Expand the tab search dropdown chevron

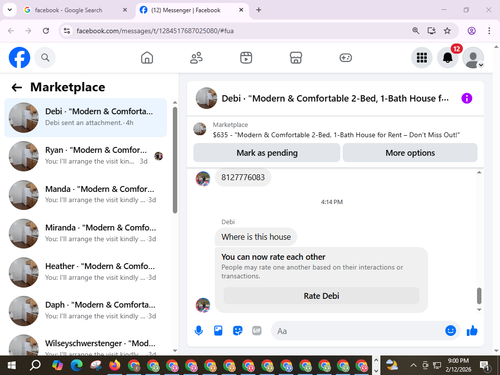click(x=10, y=10)
